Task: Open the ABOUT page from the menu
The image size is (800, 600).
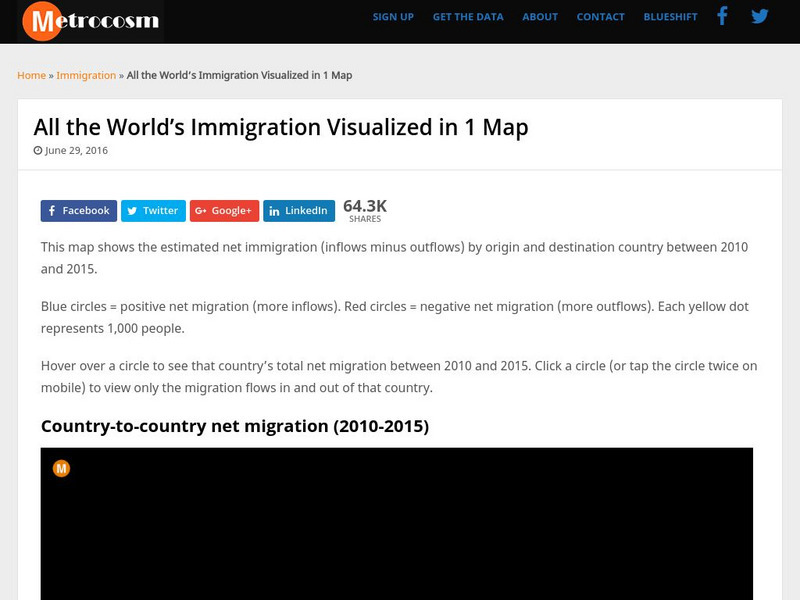Action: (540, 17)
